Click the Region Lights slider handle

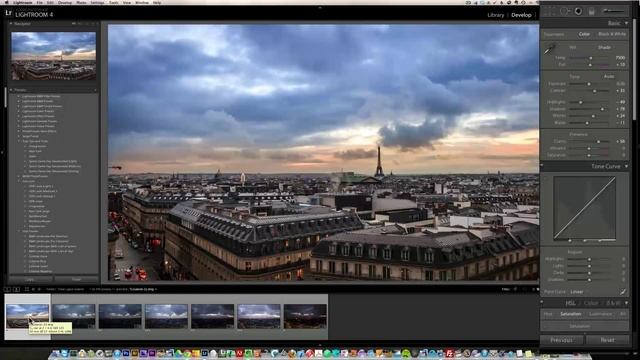[x=589, y=266]
